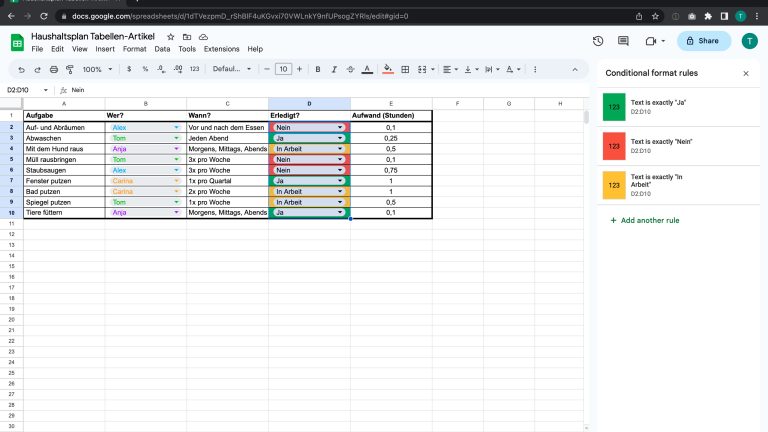
Task: Open the font family dropdown
Action: pos(231,69)
